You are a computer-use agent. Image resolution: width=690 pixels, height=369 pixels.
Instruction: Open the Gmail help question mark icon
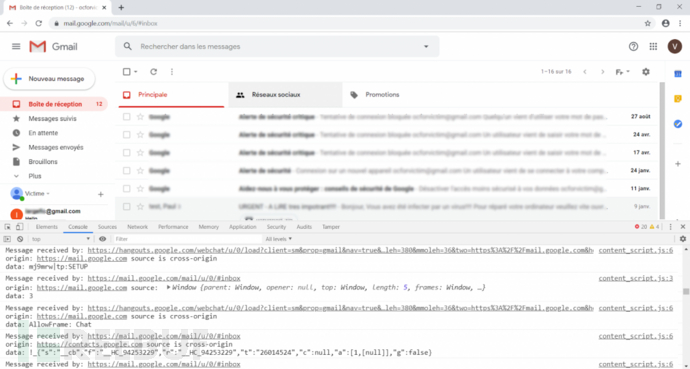click(x=633, y=47)
